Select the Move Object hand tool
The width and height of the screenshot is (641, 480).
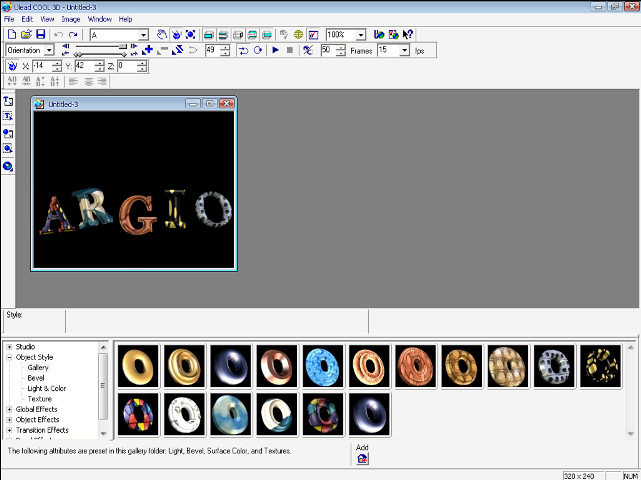coord(162,35)
